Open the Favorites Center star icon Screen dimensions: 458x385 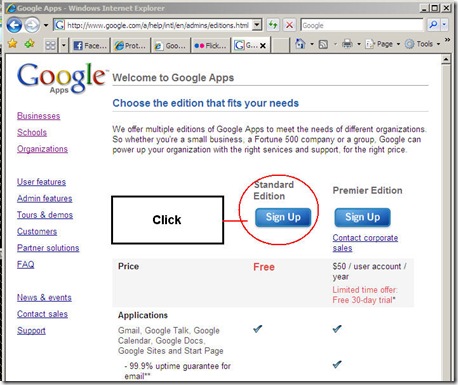[x=13, y=44]
